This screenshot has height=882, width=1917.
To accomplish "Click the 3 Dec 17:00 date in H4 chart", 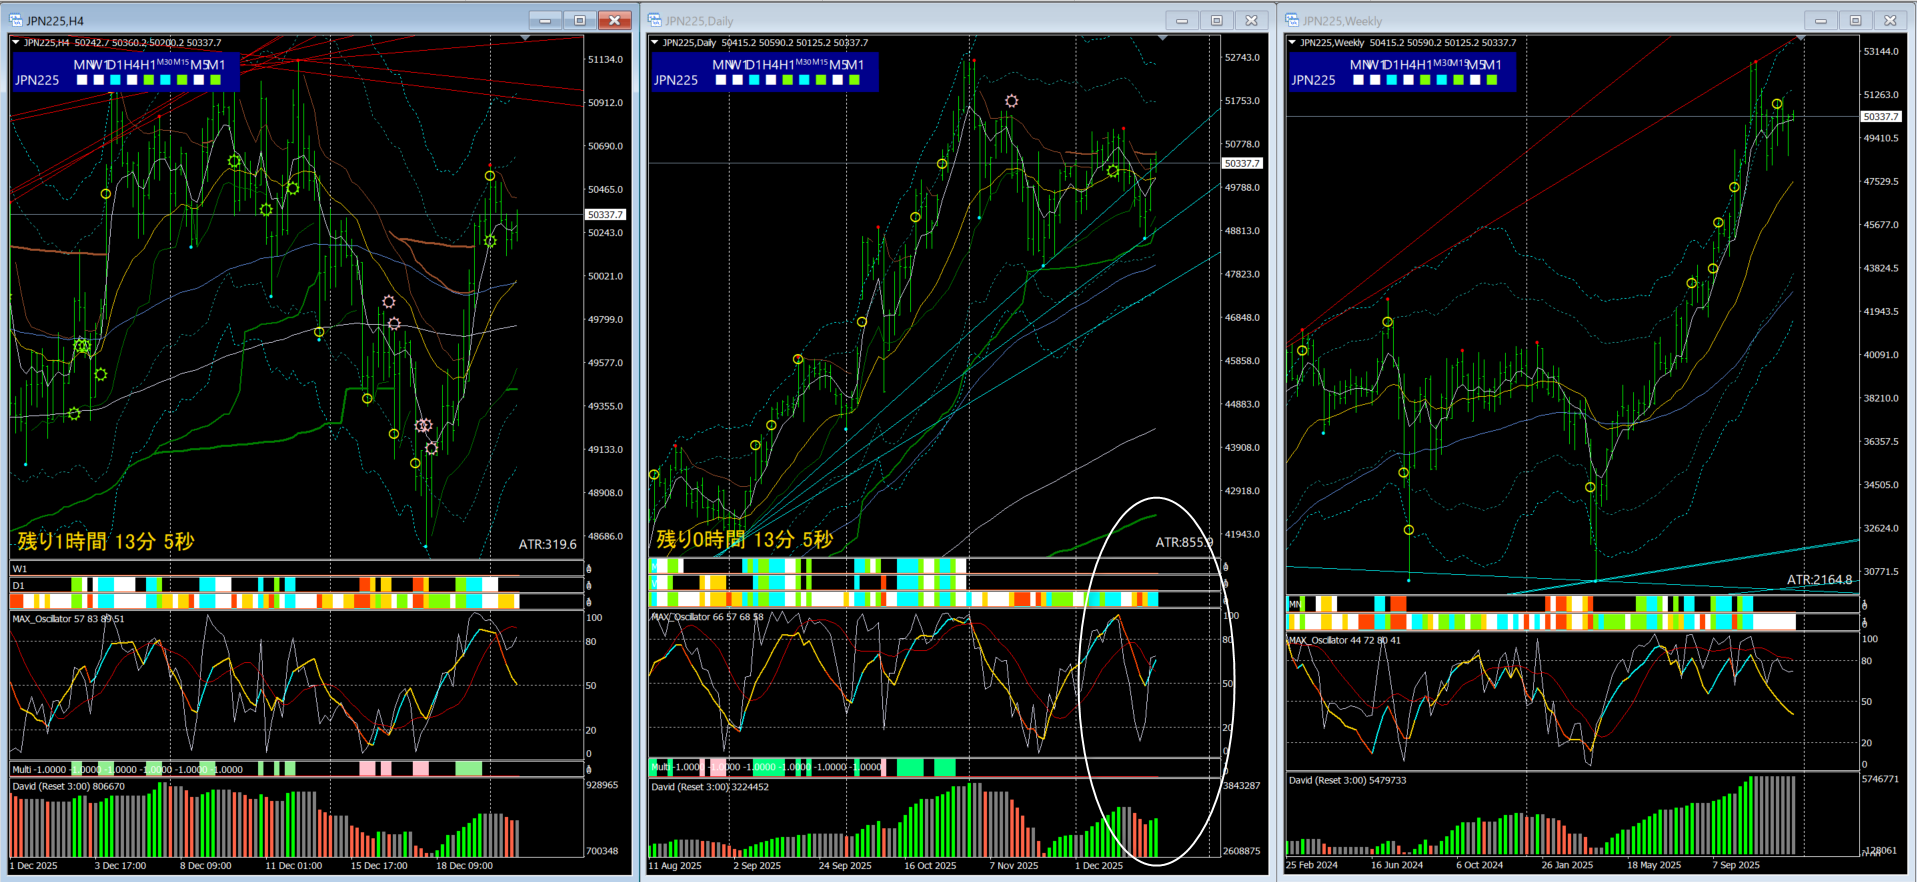I will [x=120, y=866].
